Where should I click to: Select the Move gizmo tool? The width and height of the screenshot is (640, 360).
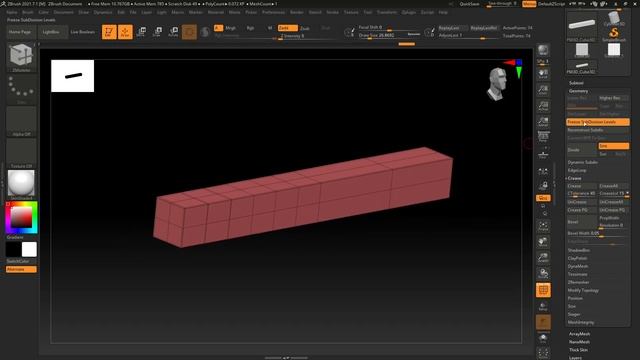pos(142,32)
